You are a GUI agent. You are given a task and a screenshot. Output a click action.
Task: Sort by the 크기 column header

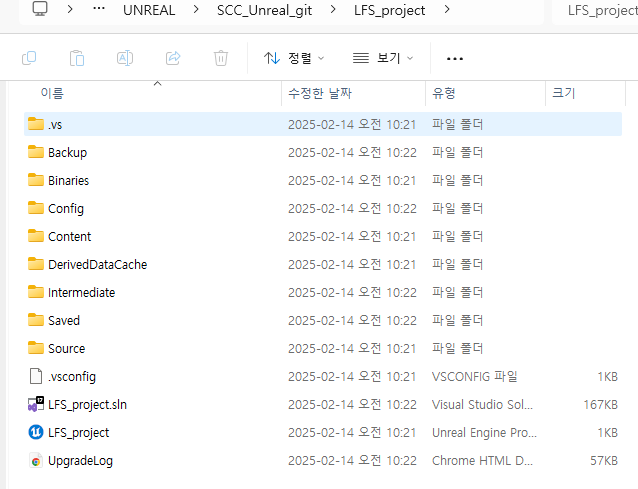(563, 93)
